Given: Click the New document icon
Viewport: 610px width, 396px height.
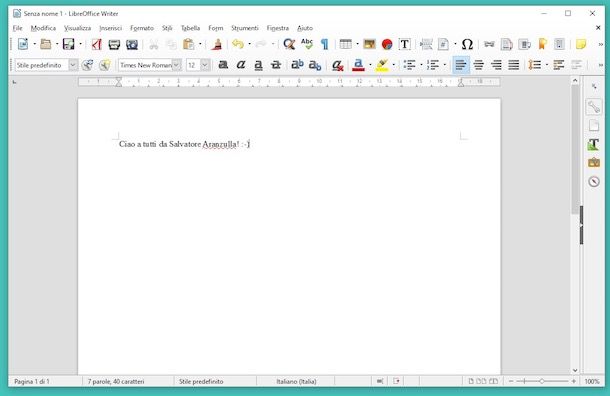Looking at the screenshot, I should [23, 44].
